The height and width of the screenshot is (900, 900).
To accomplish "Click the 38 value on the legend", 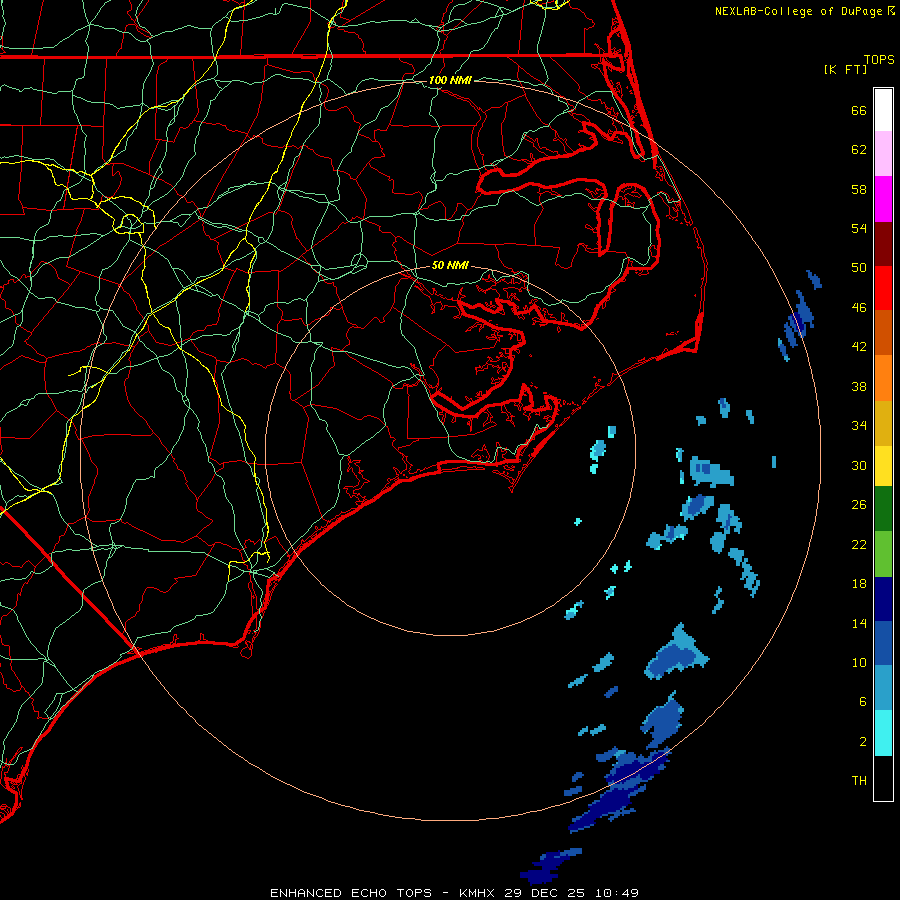I will [x=859, y=386].
